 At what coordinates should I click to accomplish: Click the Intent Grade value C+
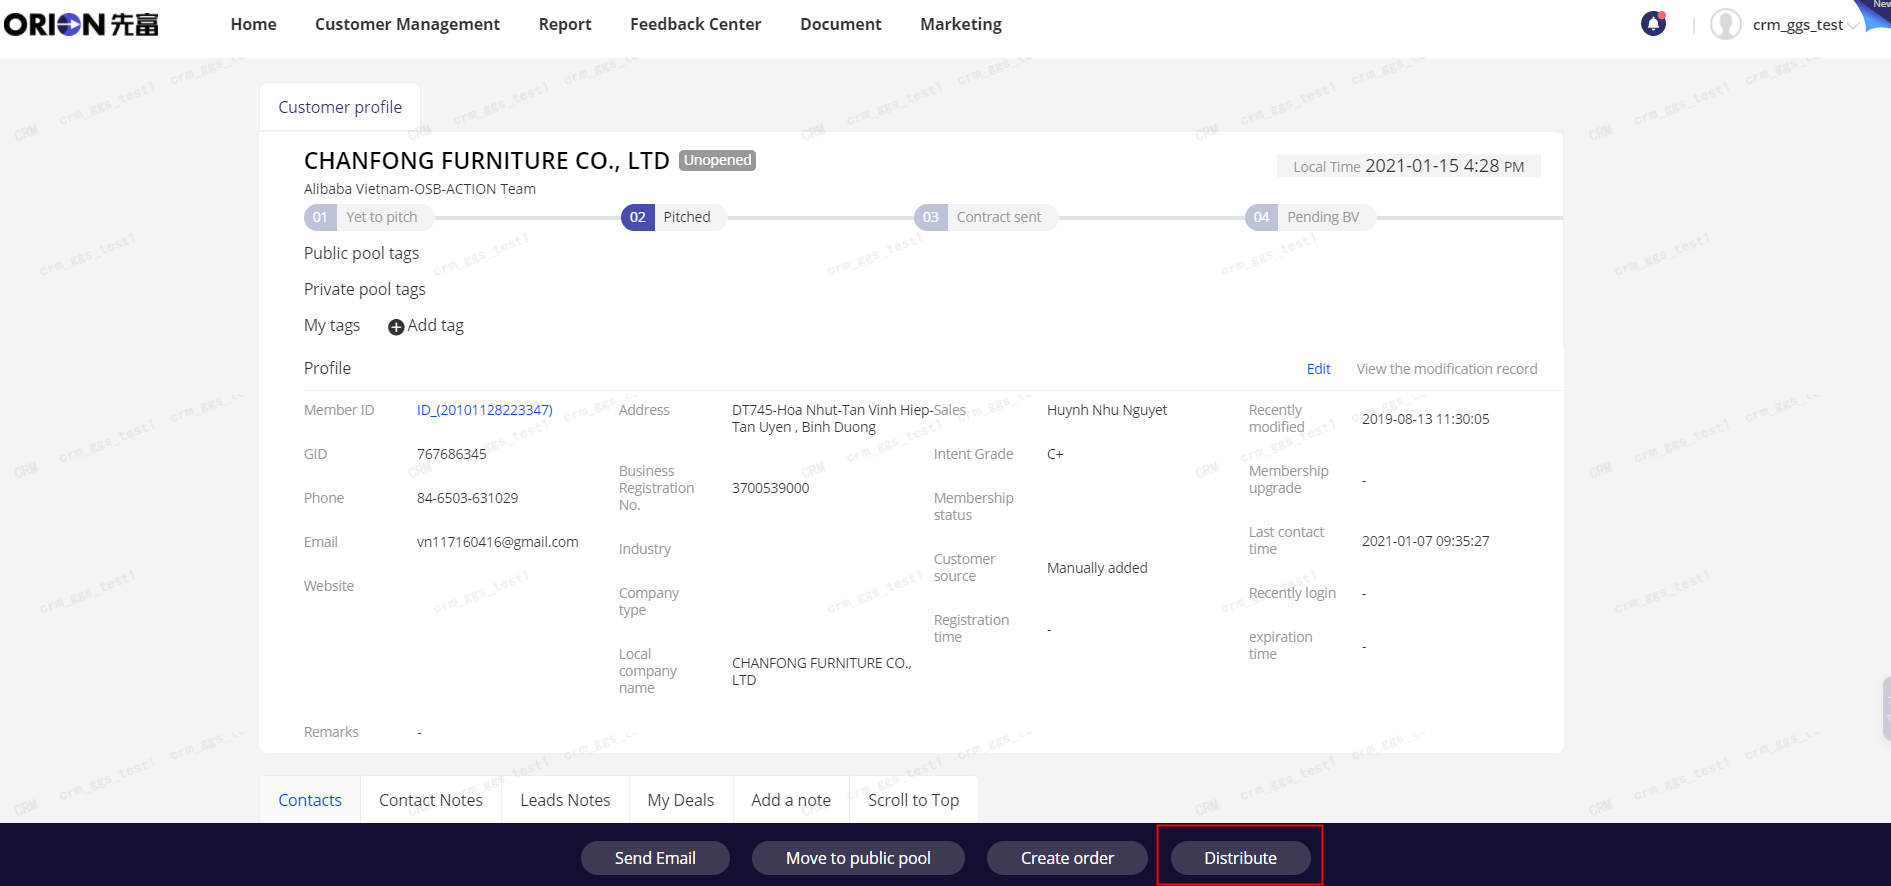[1055, 454]
